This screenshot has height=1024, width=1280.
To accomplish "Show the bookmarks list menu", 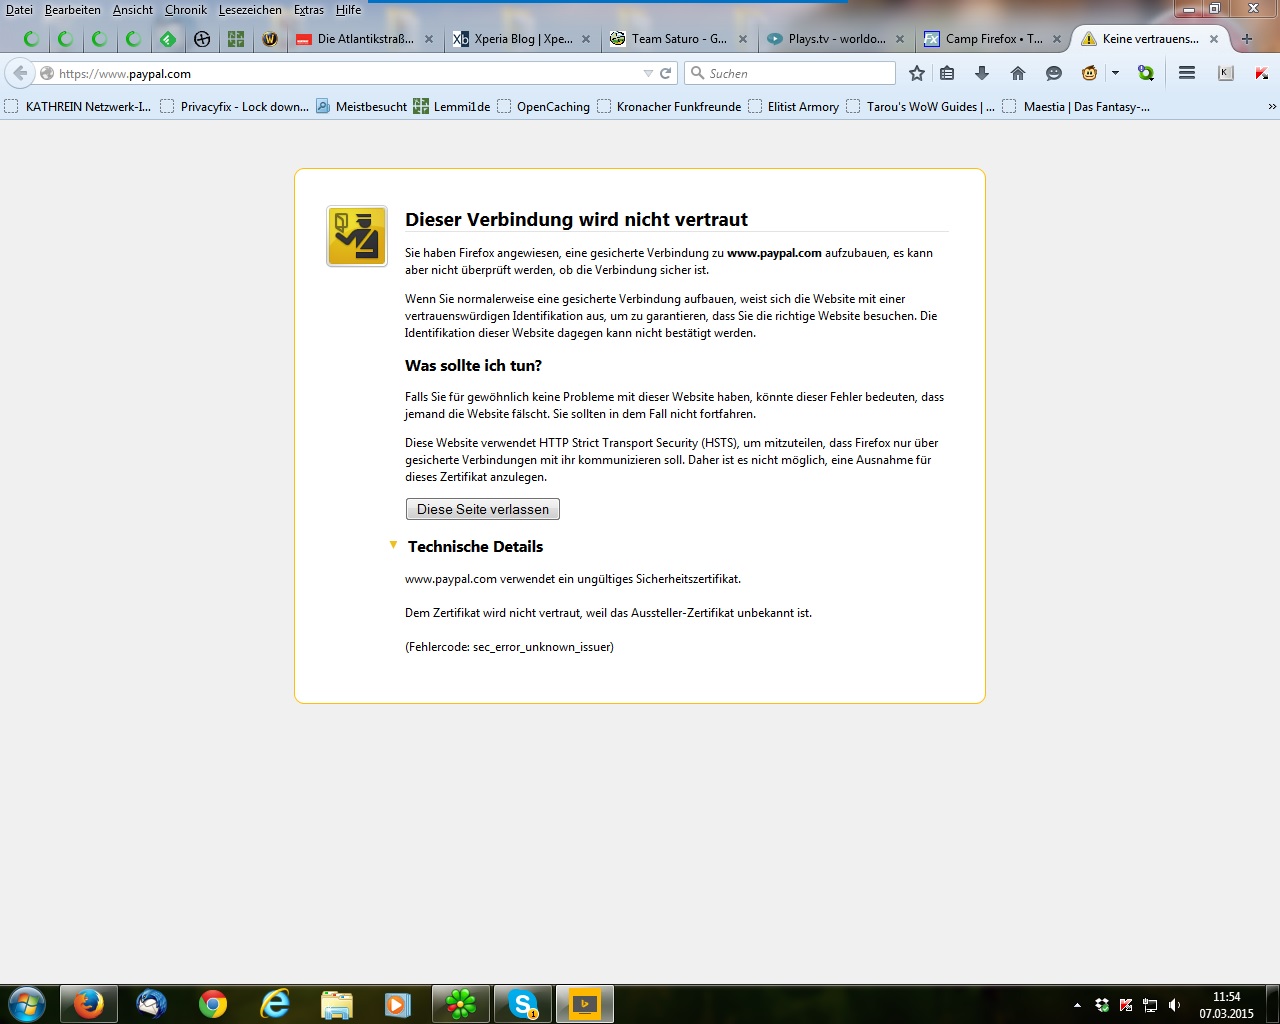I will (x=947, y=73).
